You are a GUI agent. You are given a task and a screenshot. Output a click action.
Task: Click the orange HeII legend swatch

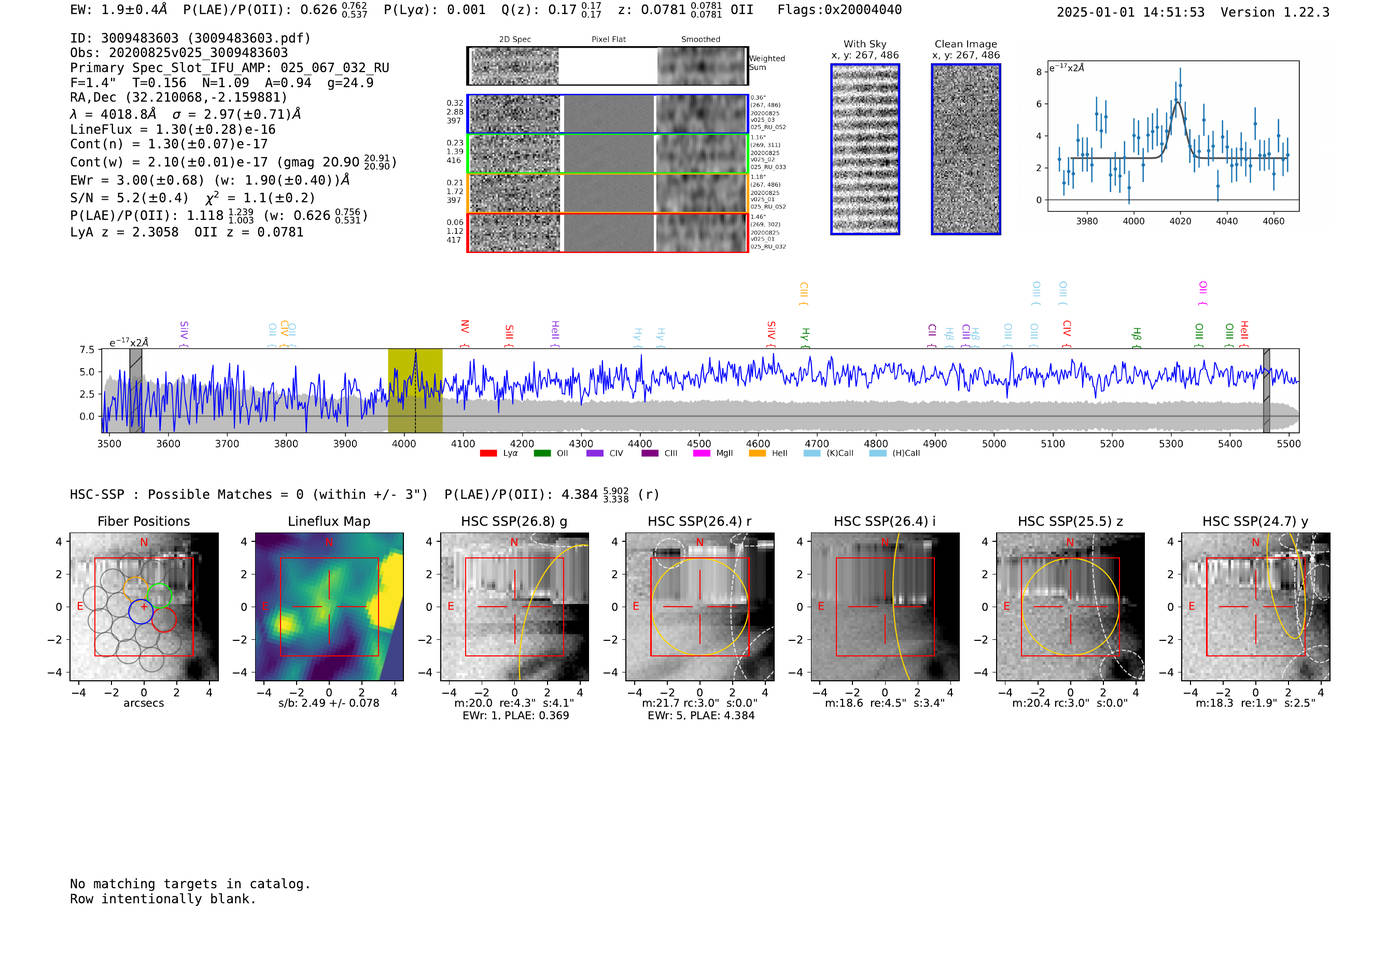(757, 453)
